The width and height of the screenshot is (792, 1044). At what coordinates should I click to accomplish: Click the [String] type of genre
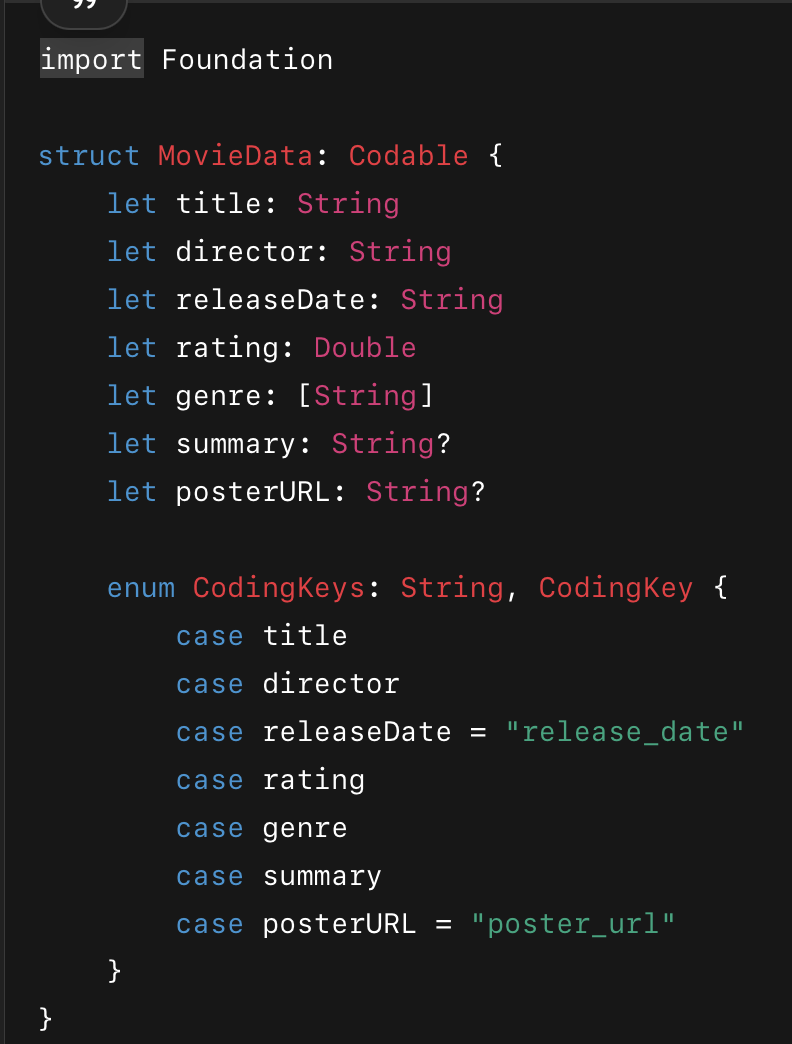click(365, 396)
